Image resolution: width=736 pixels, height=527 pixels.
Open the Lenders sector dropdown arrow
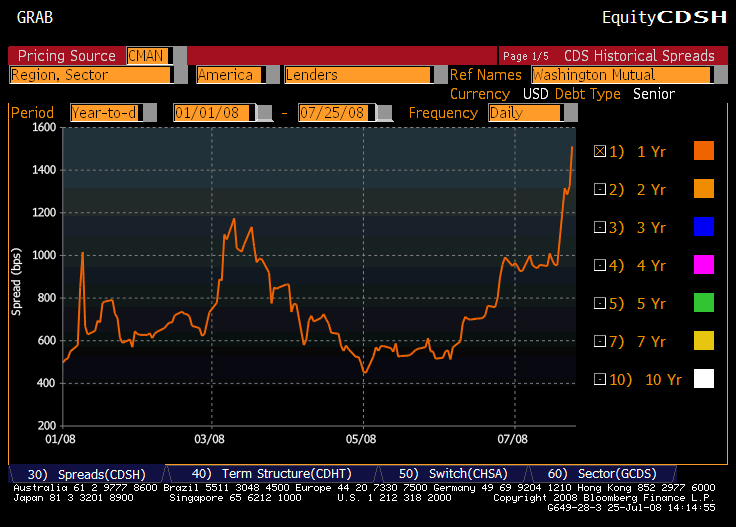(440, 75)
